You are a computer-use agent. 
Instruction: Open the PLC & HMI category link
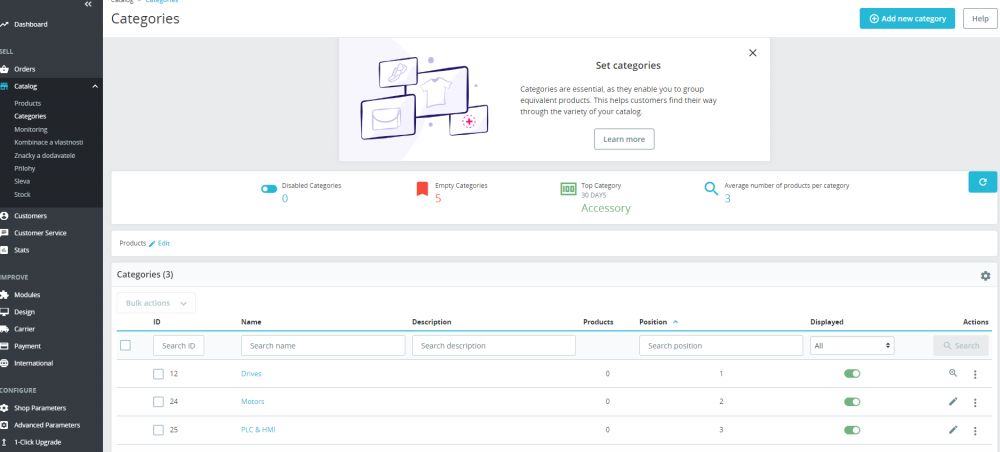click(258, 430)
